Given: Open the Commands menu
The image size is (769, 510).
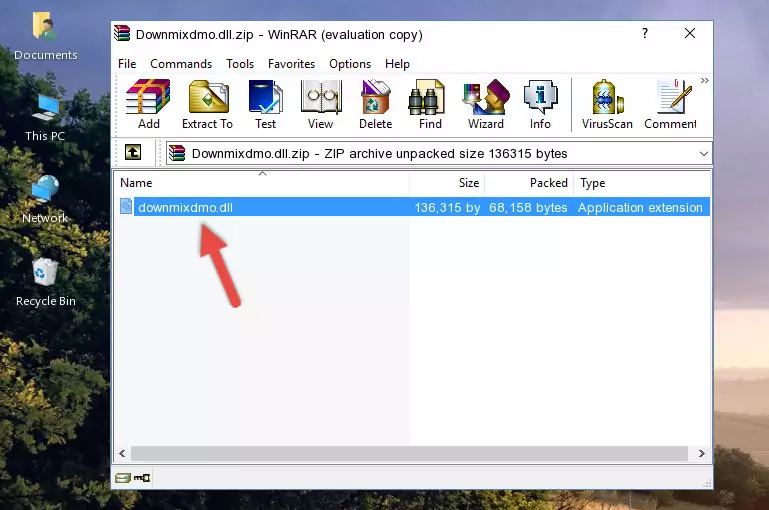Looking at the screenshot, I should 181,64.
